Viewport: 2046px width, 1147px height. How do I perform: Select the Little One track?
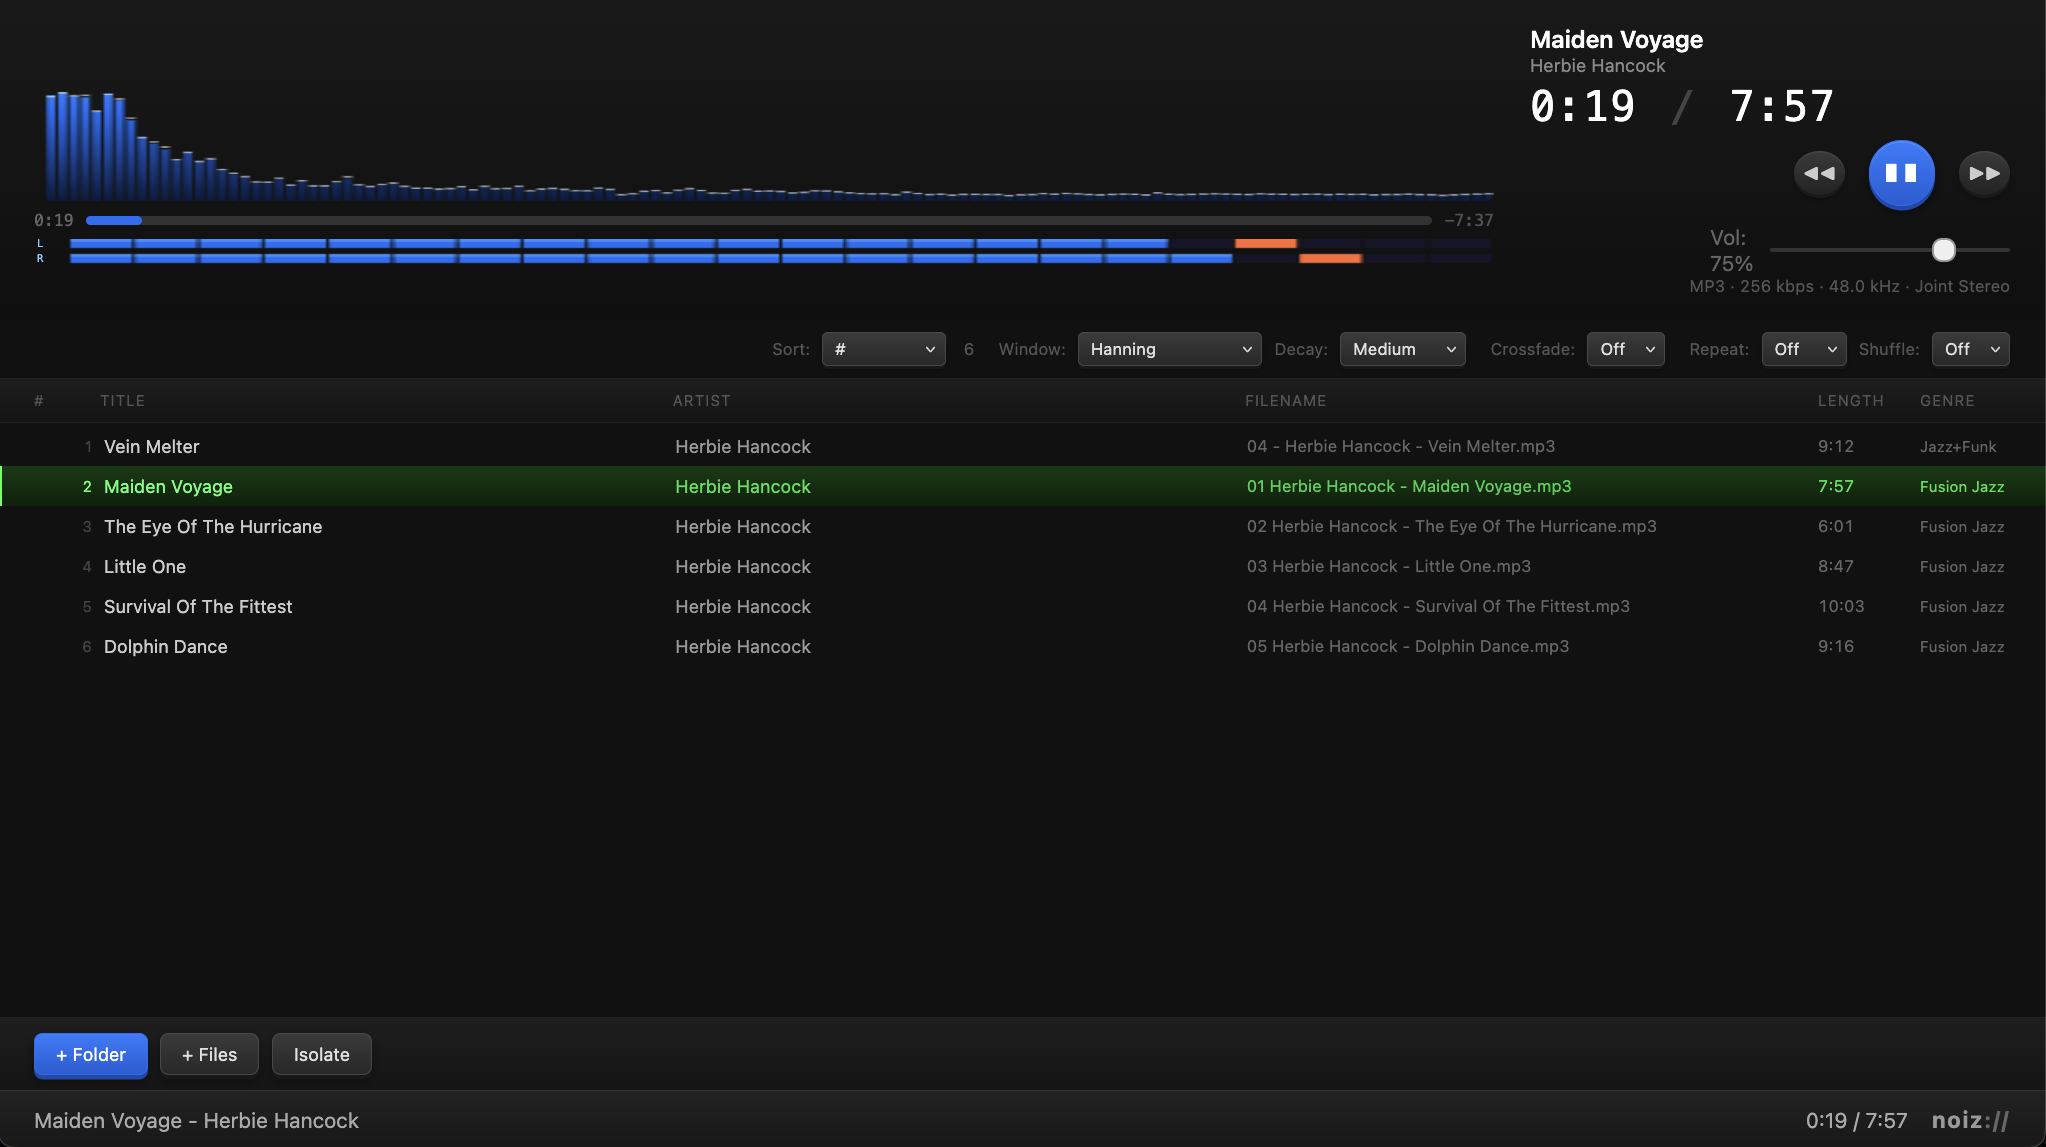click(x=1023, y=566)
